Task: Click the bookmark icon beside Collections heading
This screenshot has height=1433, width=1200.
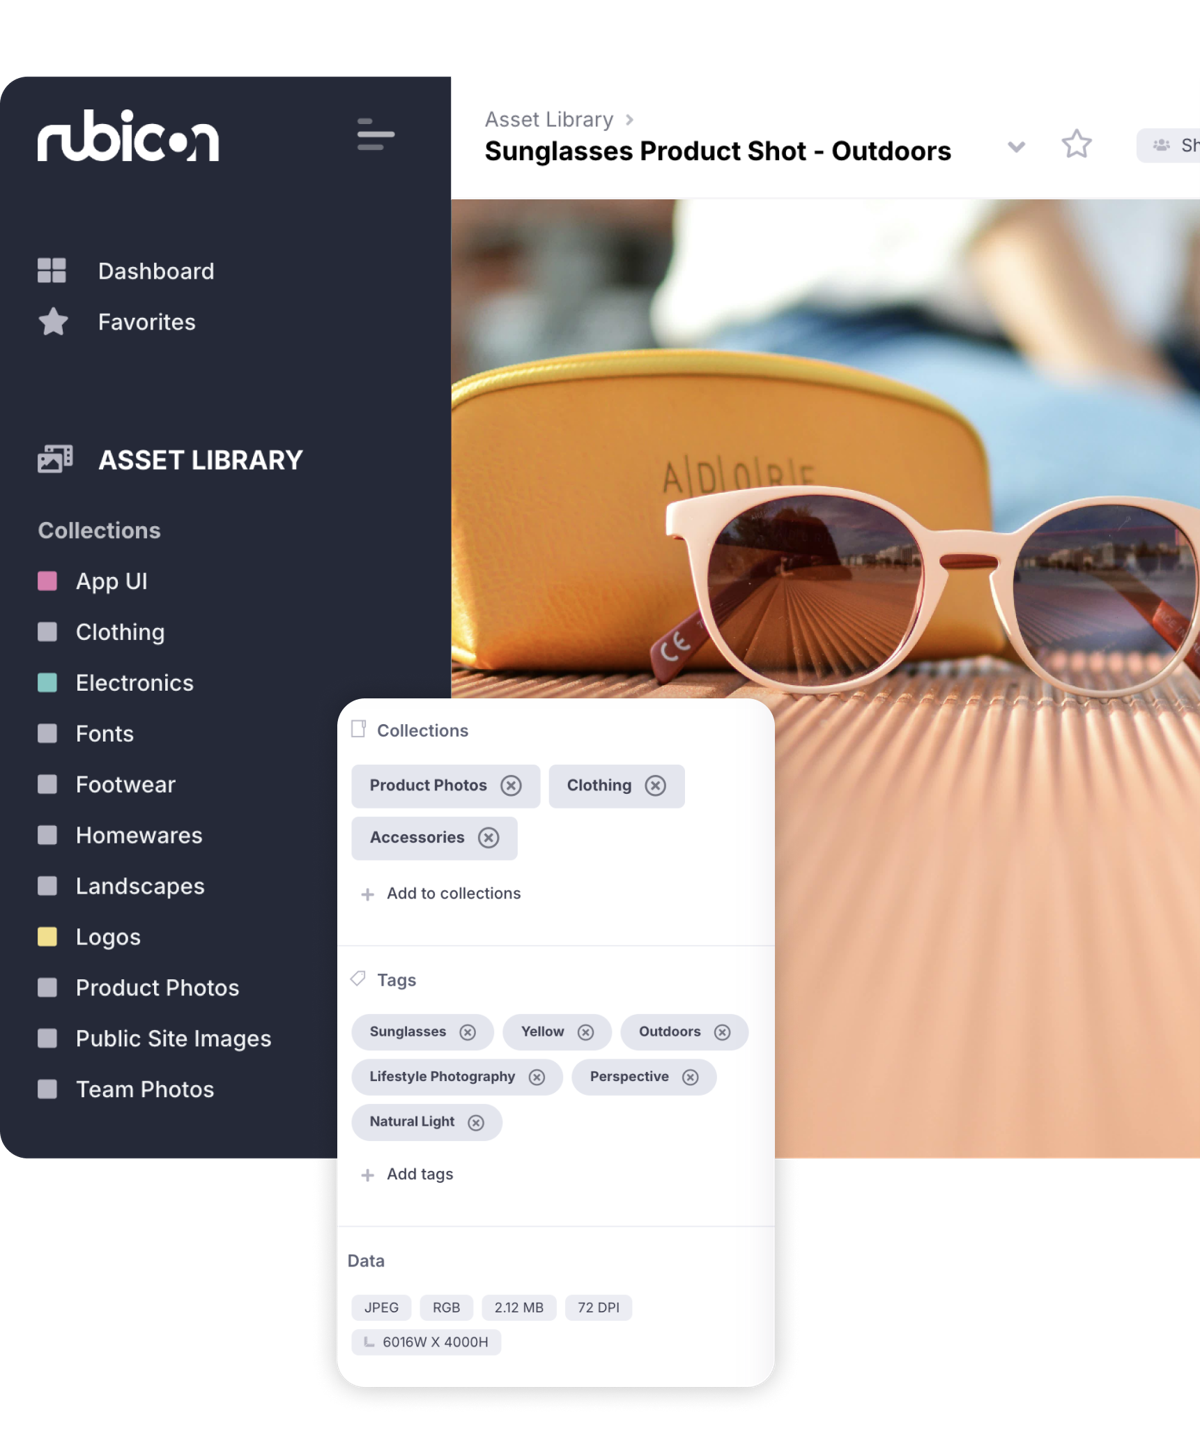Action: coord(358,729)
